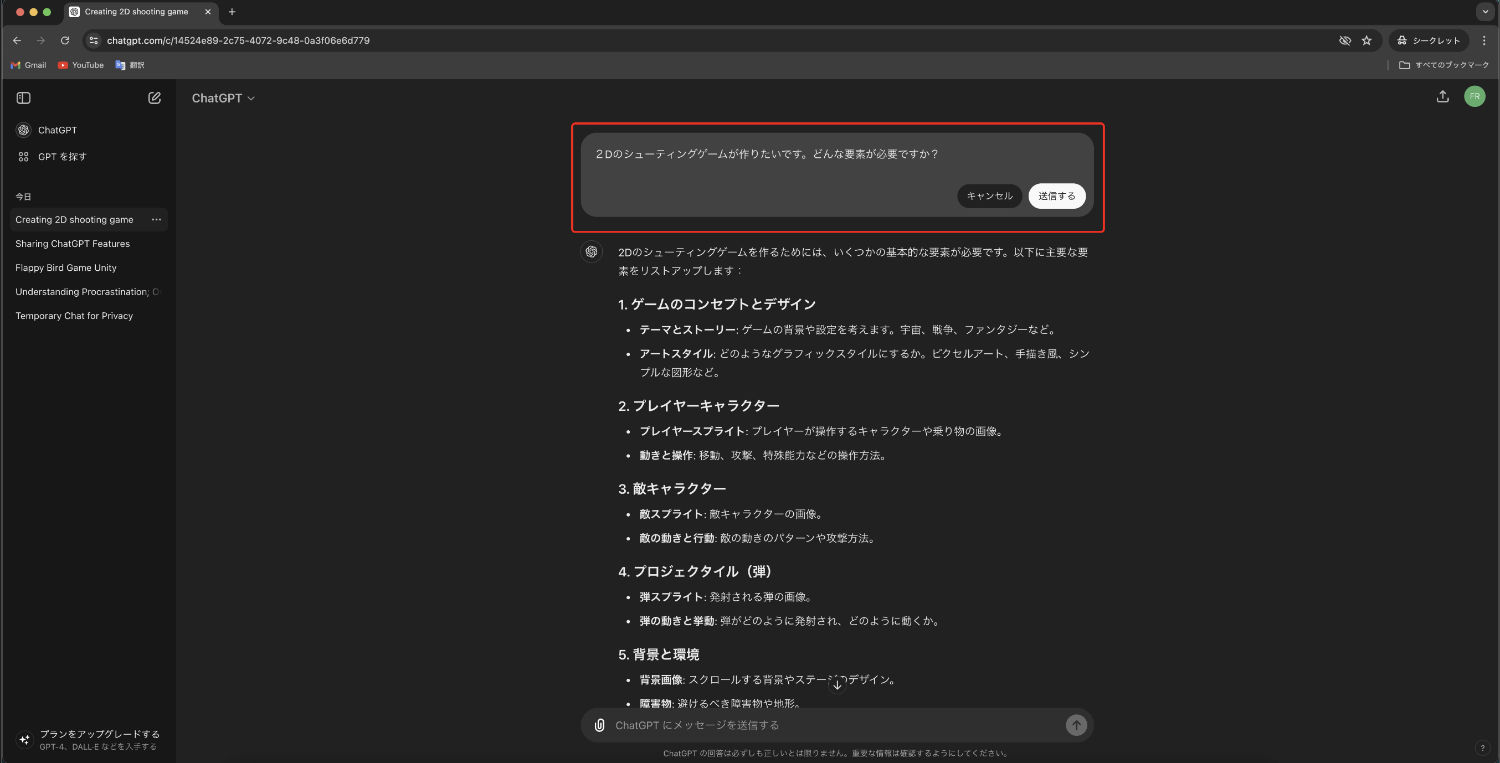Click プランをアップグレードする link
Viewport: 1500px width, 763px height.
point(100,734)
